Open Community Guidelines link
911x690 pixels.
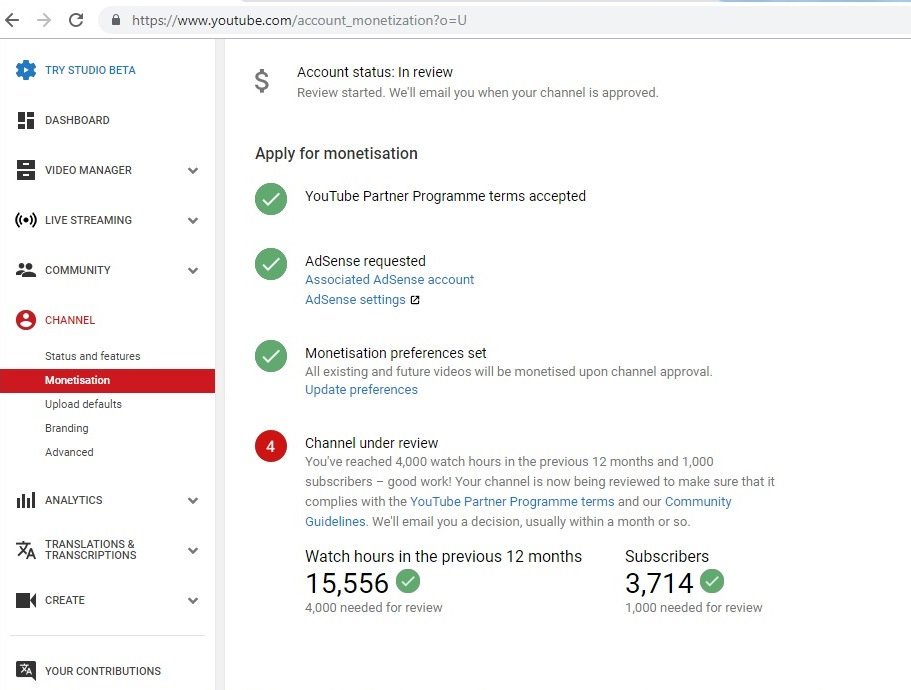[x=698, y=502]
